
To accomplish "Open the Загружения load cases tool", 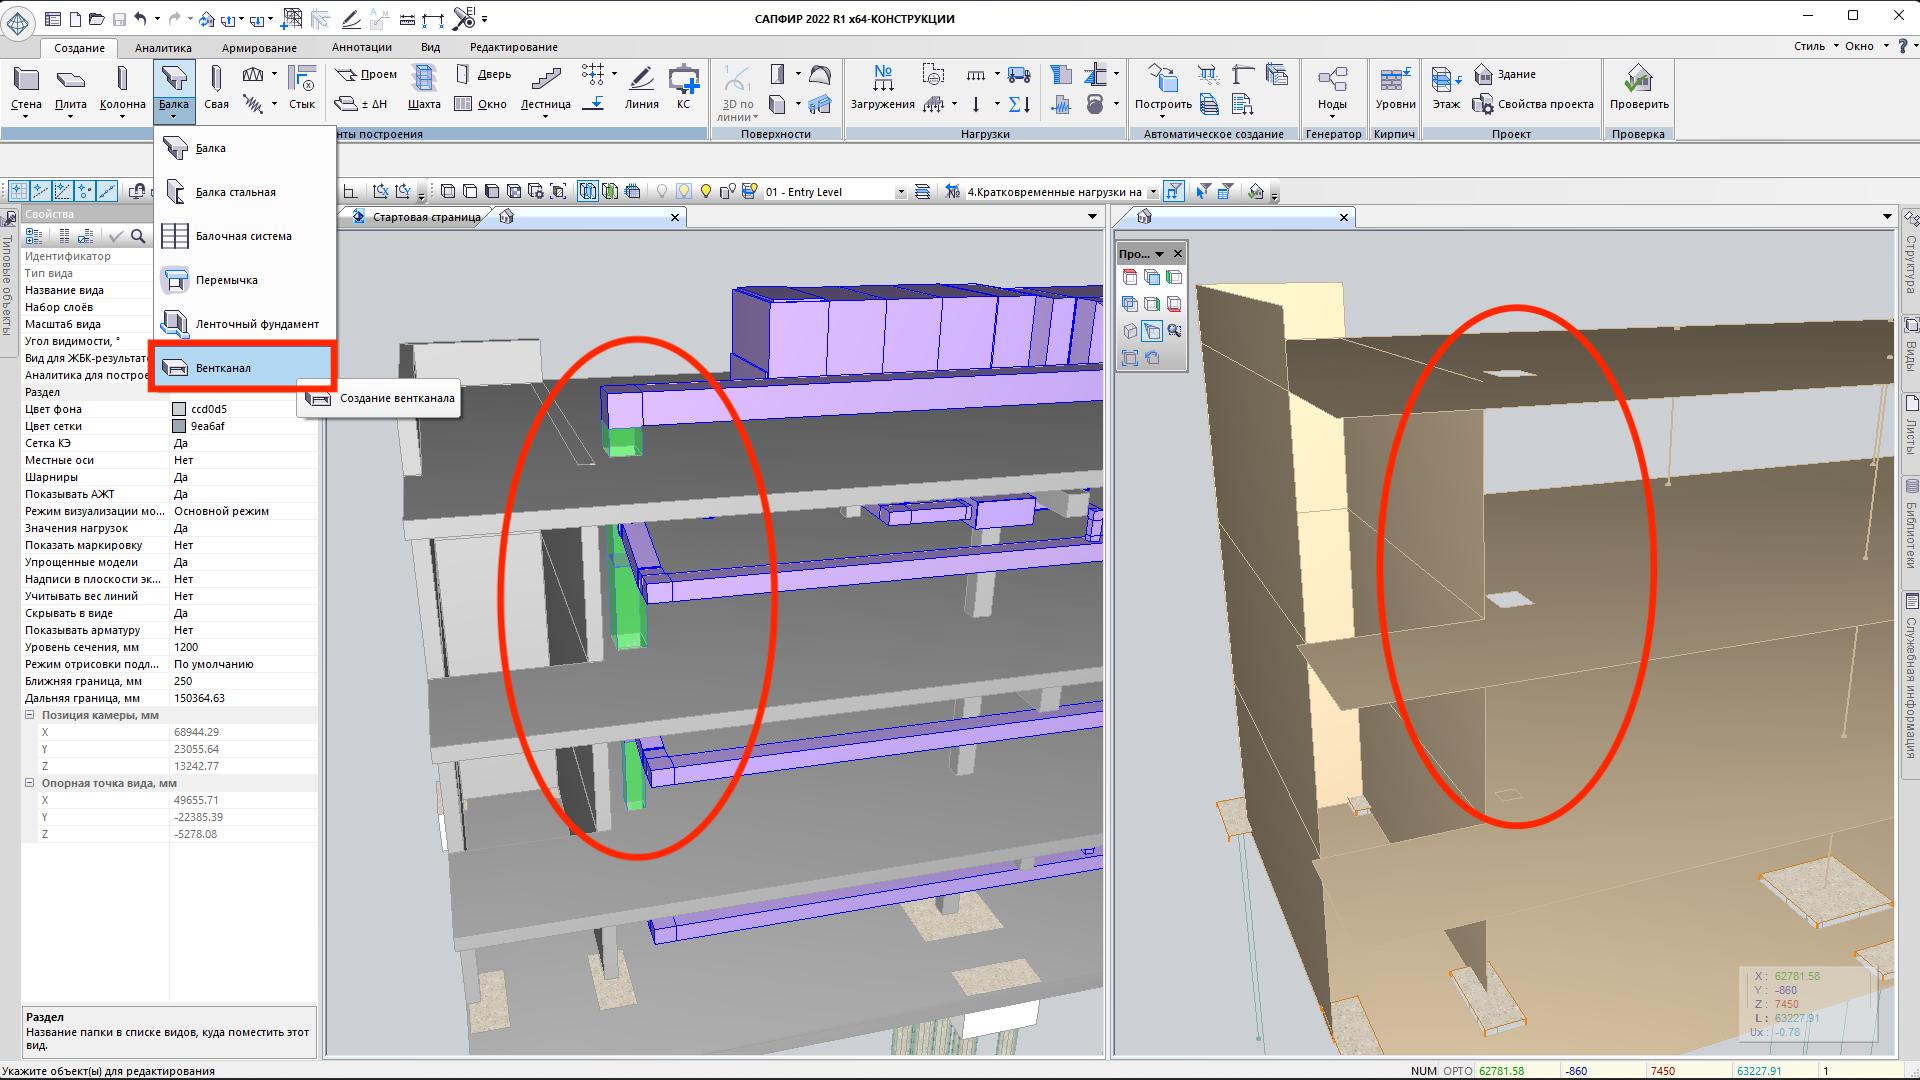I will [882, 80].
